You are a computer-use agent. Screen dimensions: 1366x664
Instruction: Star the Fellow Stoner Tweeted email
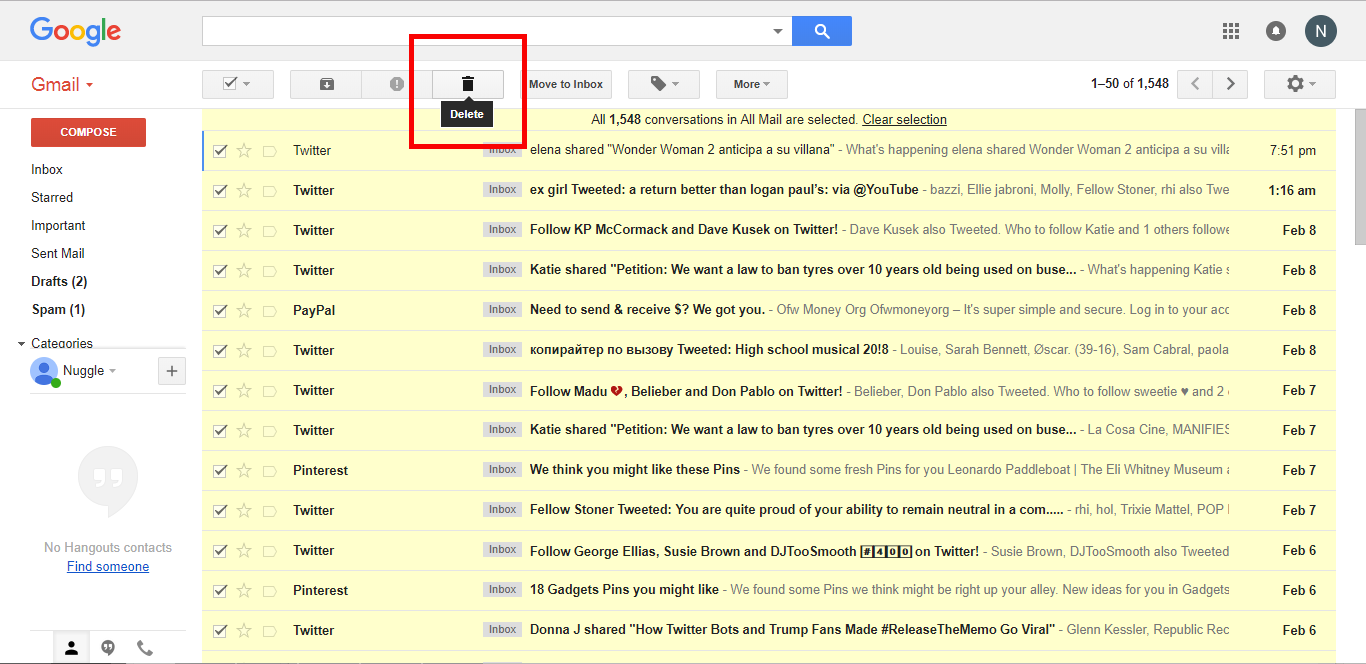pyautogui.click(x=244, y=510)
